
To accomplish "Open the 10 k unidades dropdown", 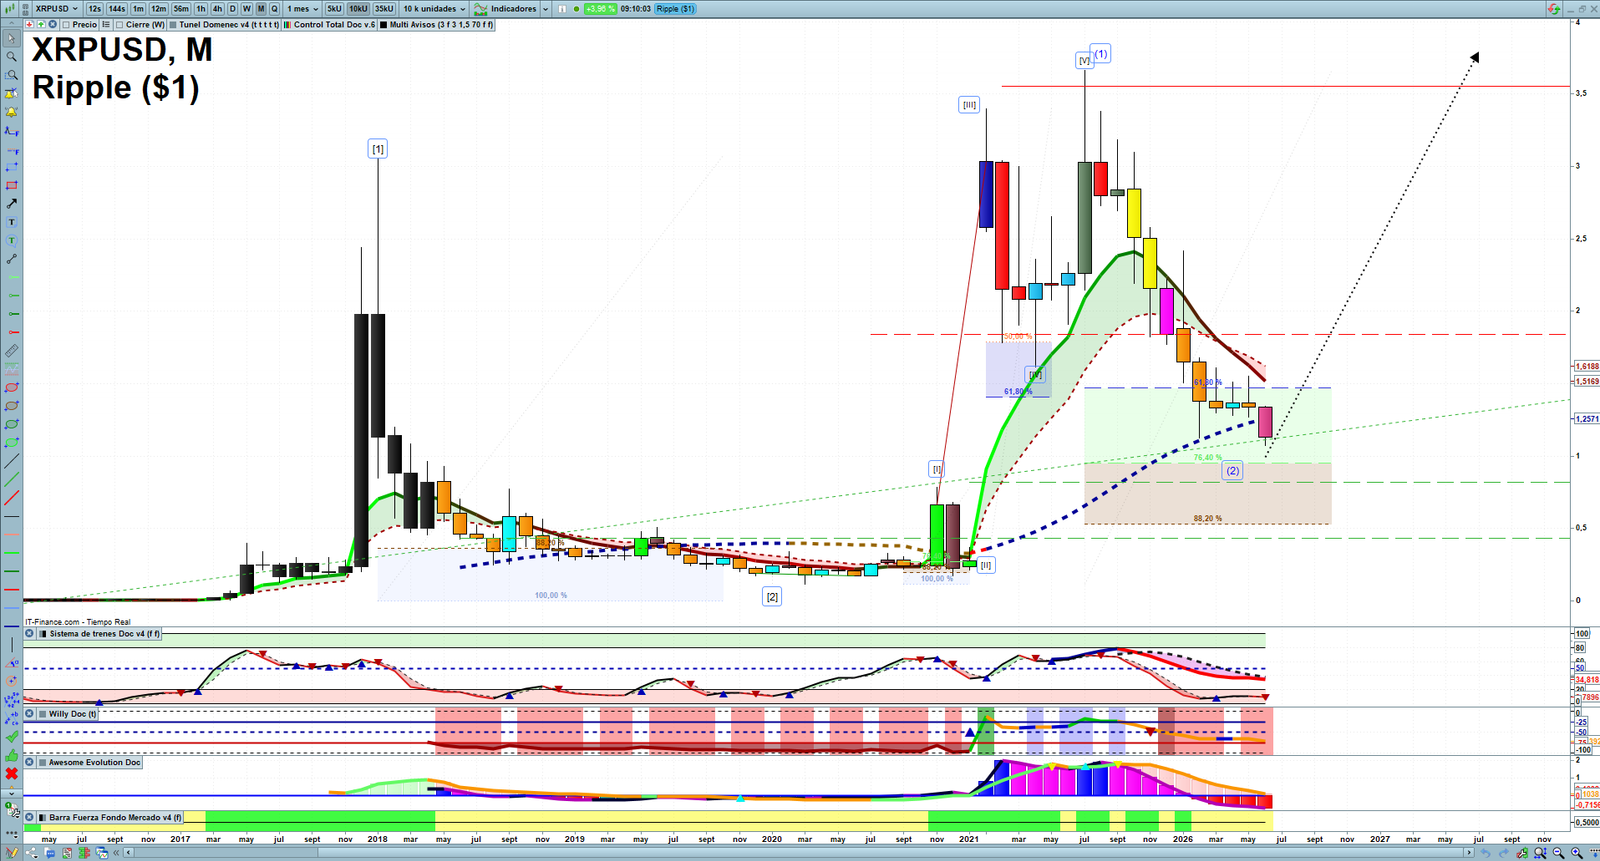I will 434,9.
